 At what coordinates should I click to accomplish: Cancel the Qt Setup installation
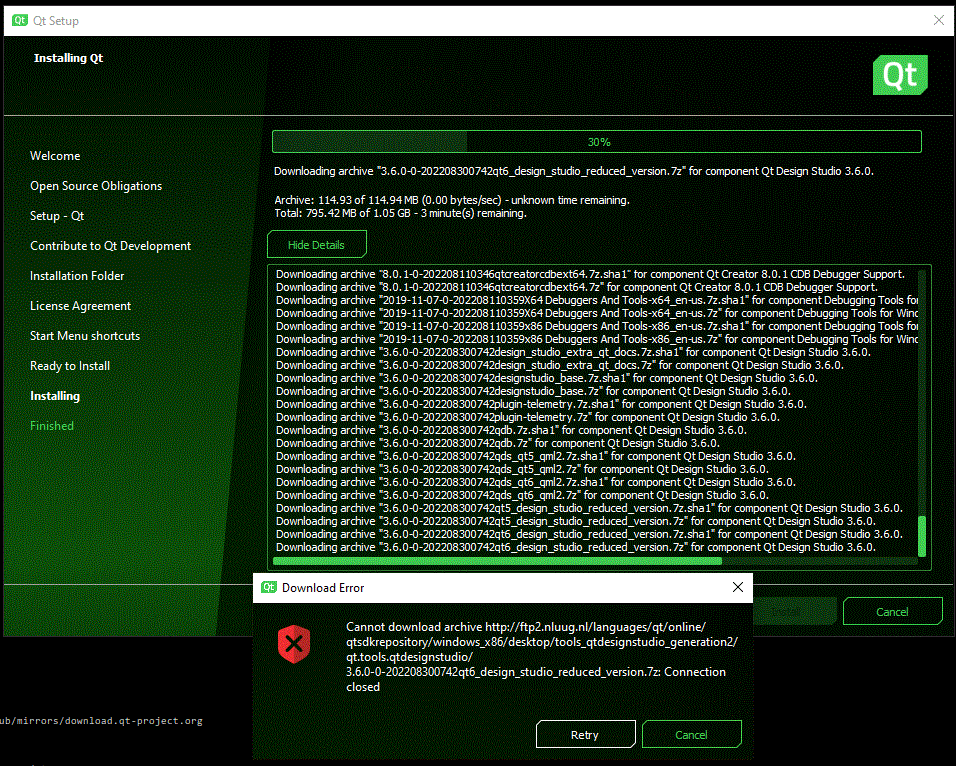tap(892, 611)
